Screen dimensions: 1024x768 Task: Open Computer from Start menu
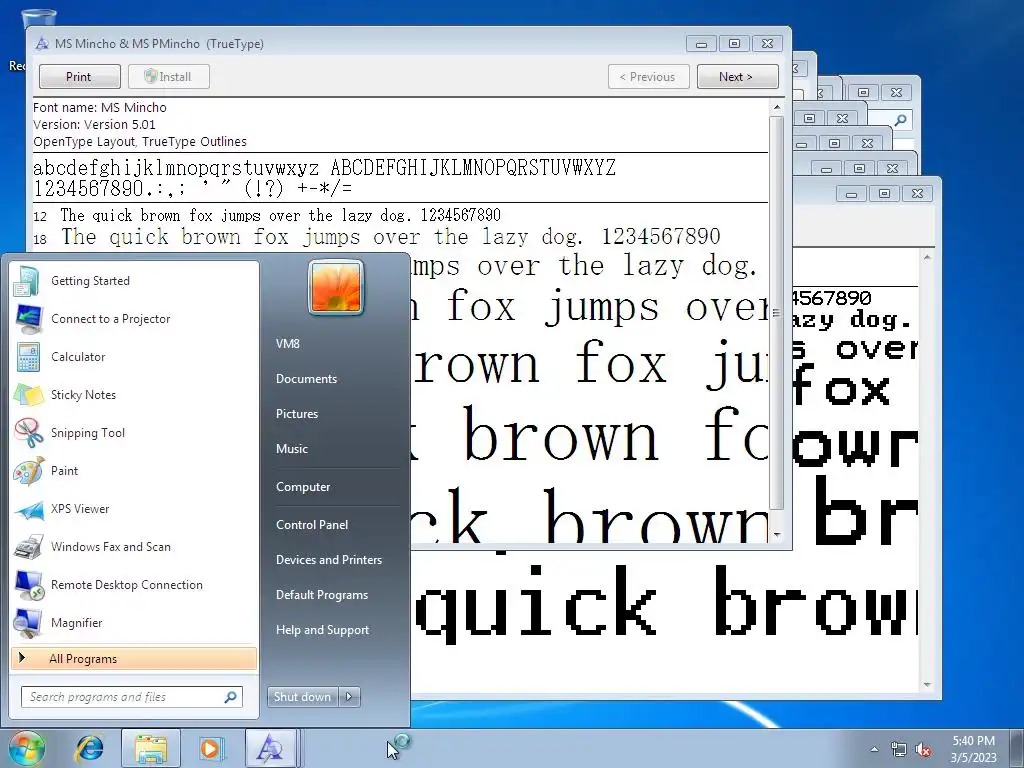[303, 487]
